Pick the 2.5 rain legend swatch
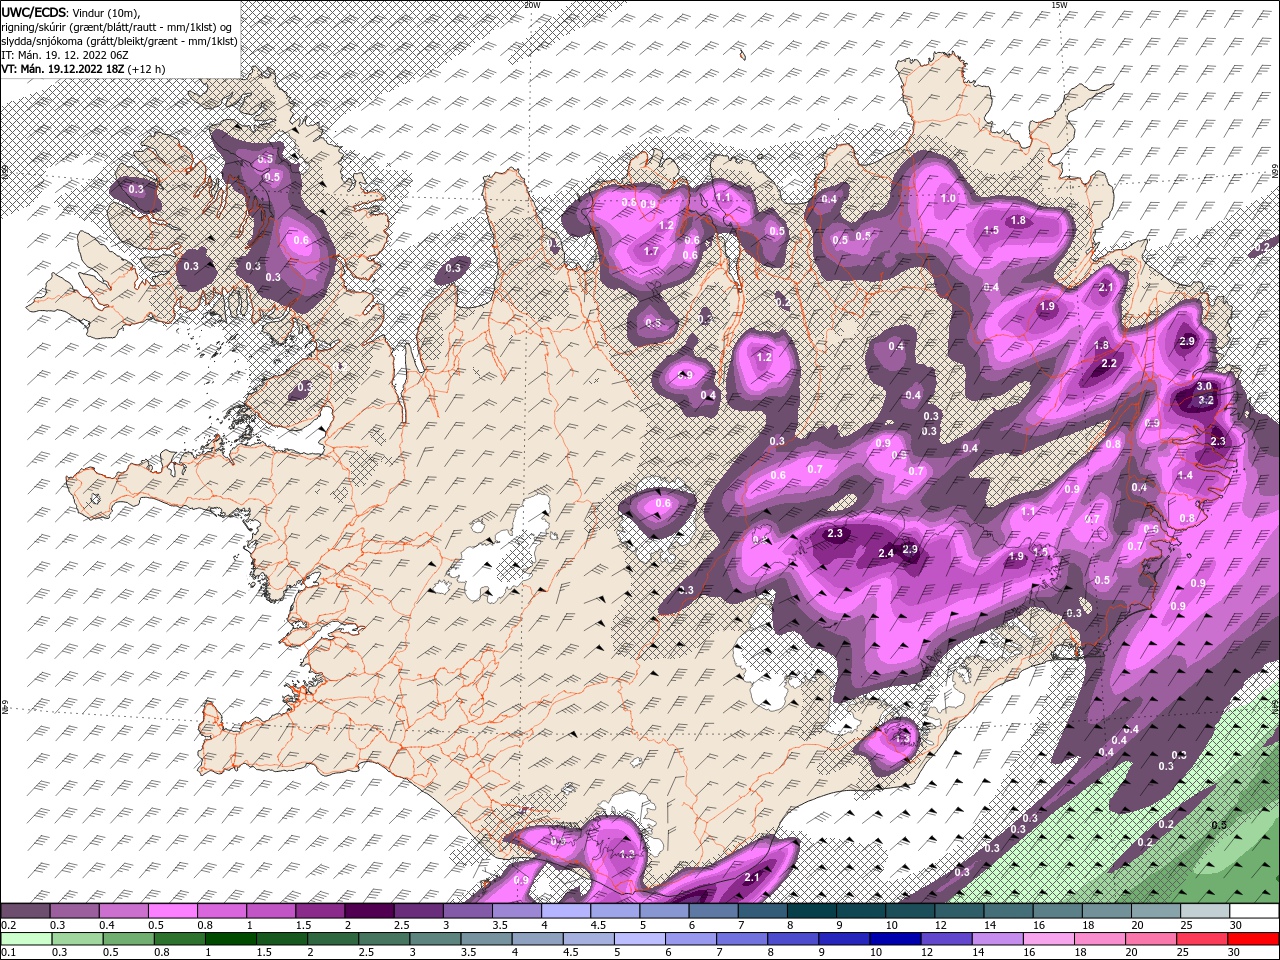Viewport: 1280px width, 960px height. pyautogui.click(x=385, y=939)
